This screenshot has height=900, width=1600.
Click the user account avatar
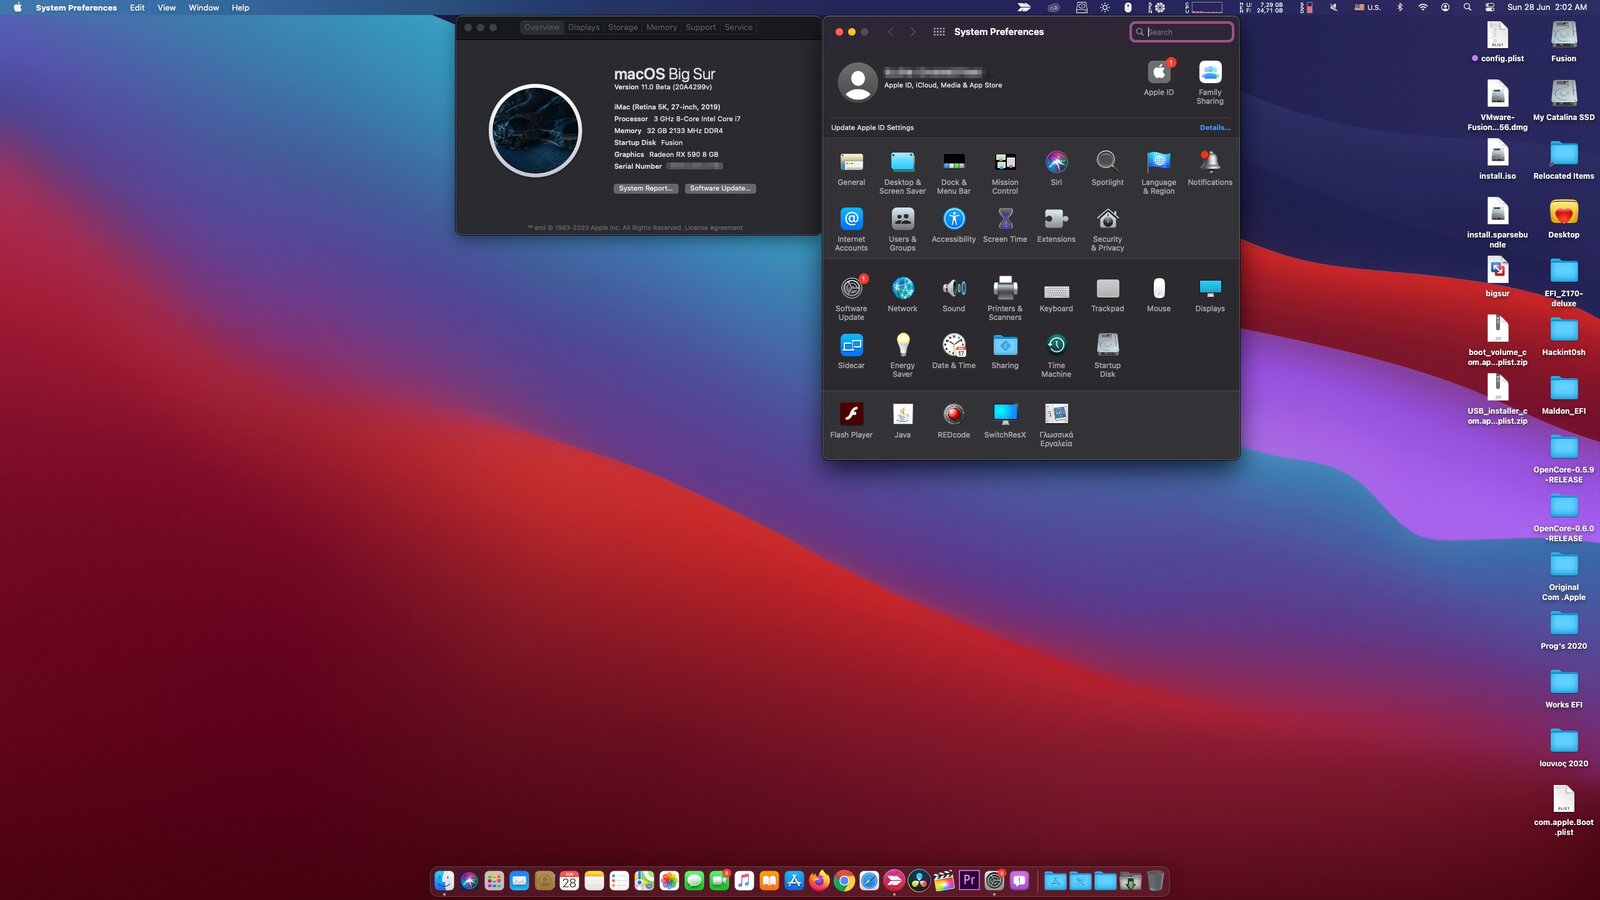(857, 82)
